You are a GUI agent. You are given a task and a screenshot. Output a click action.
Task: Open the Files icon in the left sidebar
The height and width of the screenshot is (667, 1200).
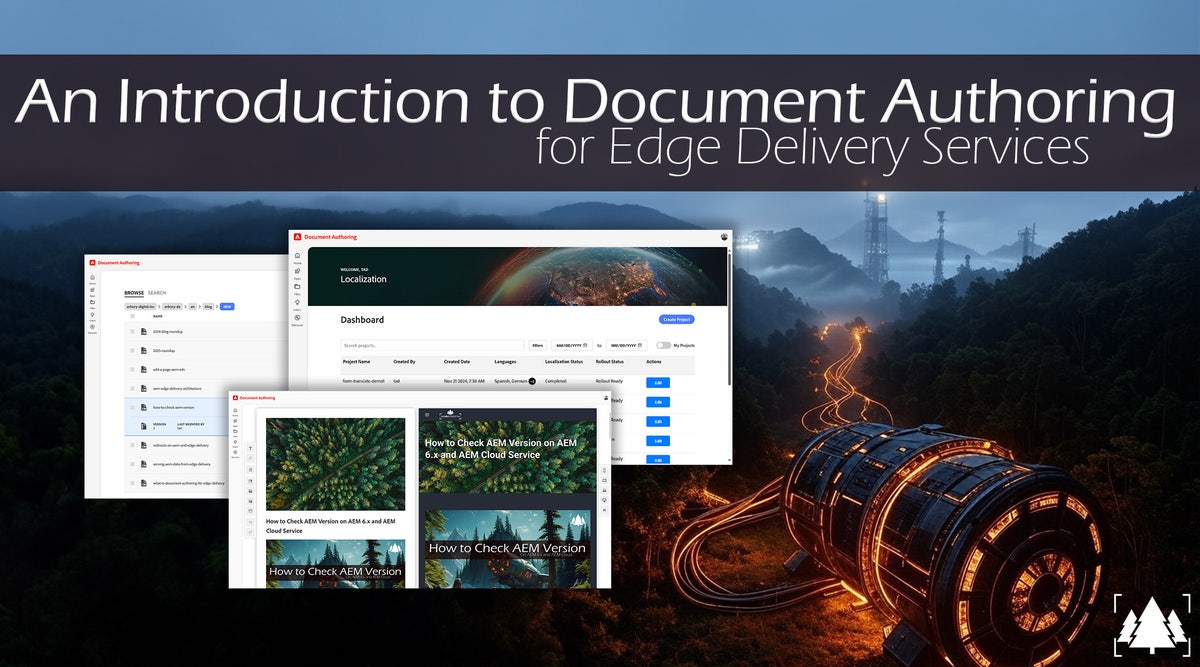pos(297,286)
